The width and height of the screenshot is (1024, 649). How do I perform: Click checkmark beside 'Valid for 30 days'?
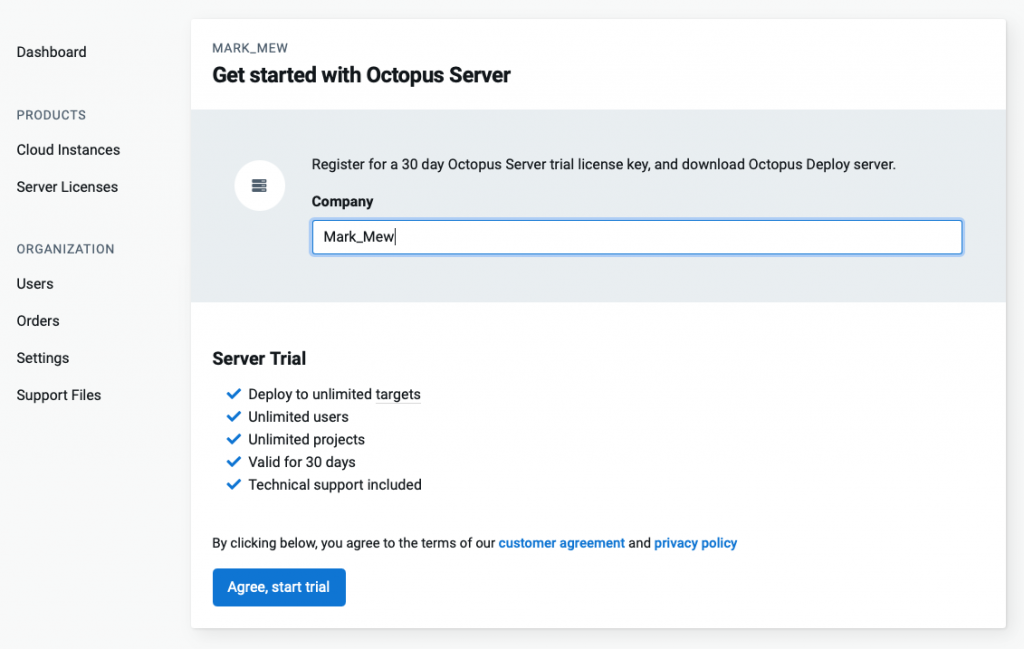(x=234, y=462)
